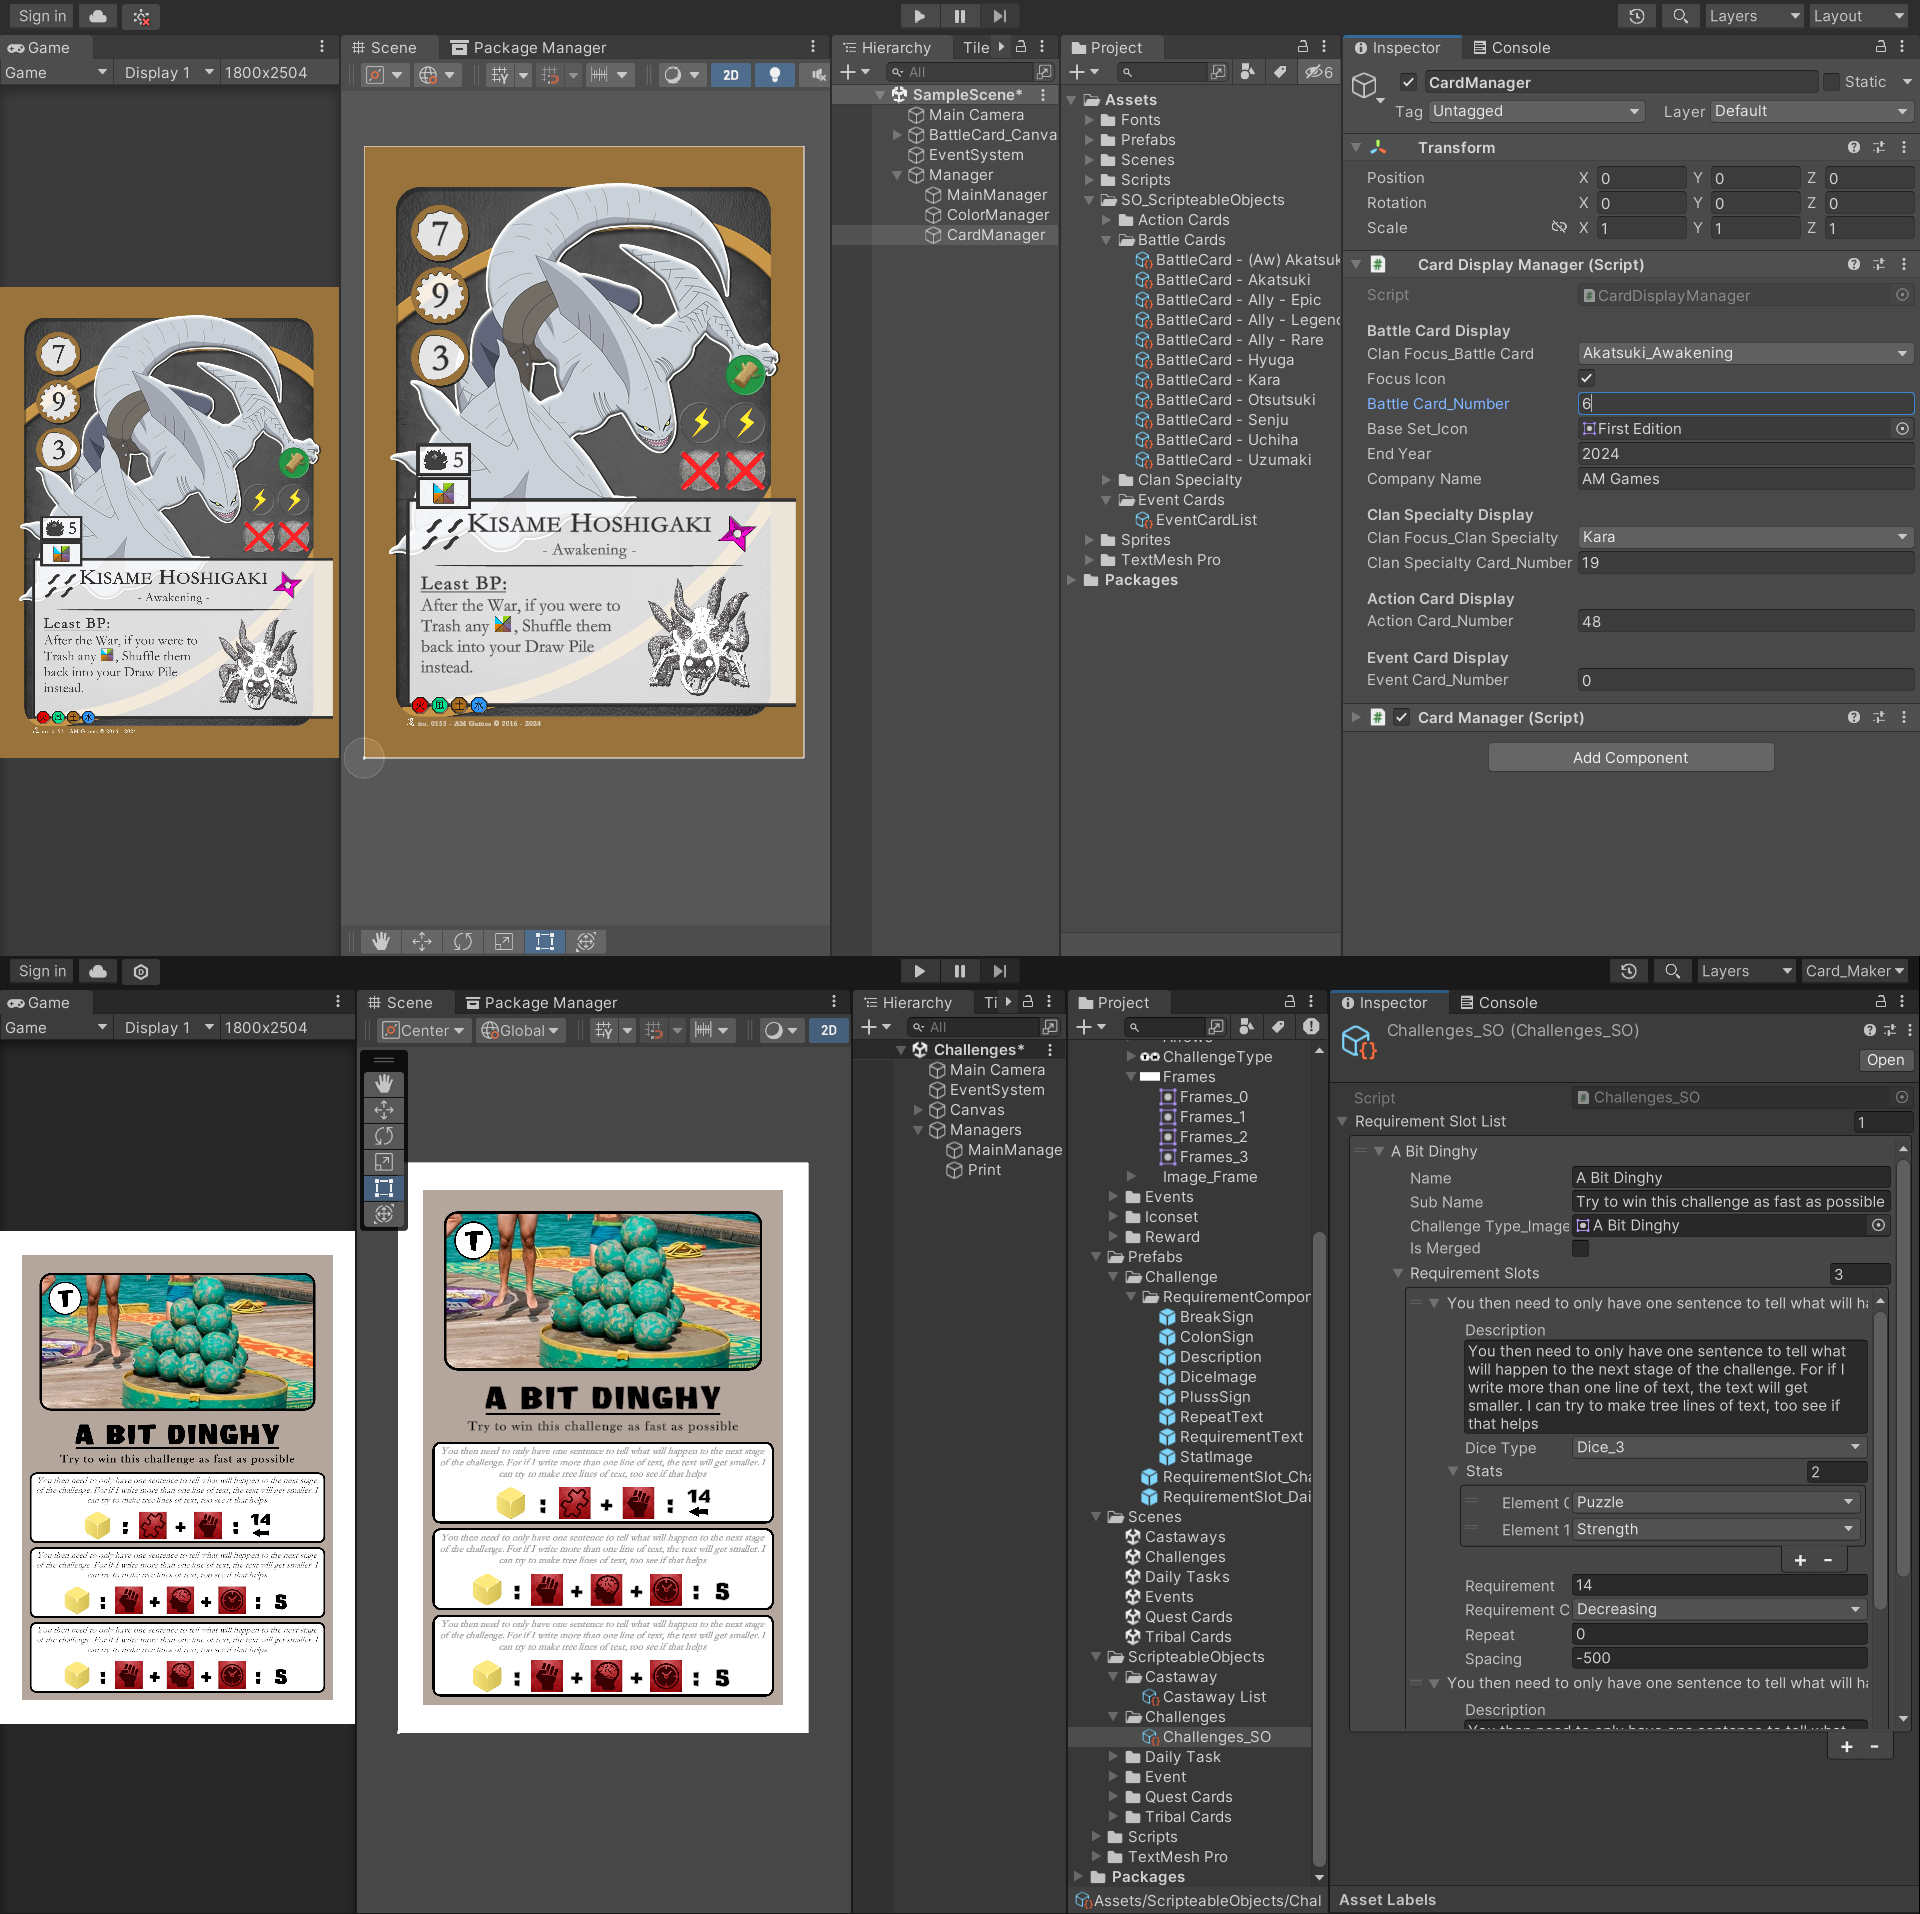Click the constrained proportions link icon beside Scale
The image size is (1920, 1914).
point(1559,228)
